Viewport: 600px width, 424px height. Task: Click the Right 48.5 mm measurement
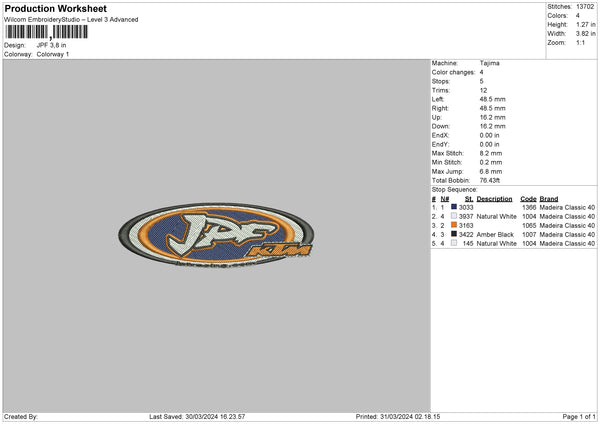coord(492,108)
